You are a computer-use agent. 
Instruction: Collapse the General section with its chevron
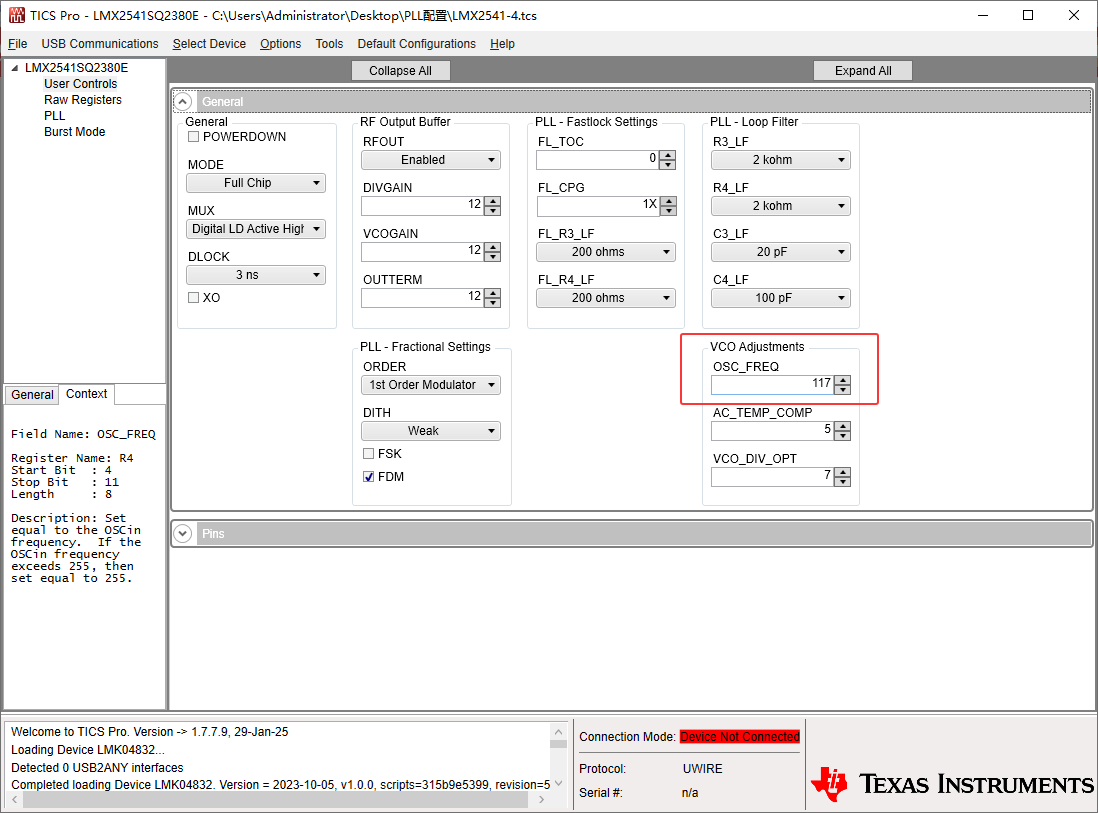point(183,102)
